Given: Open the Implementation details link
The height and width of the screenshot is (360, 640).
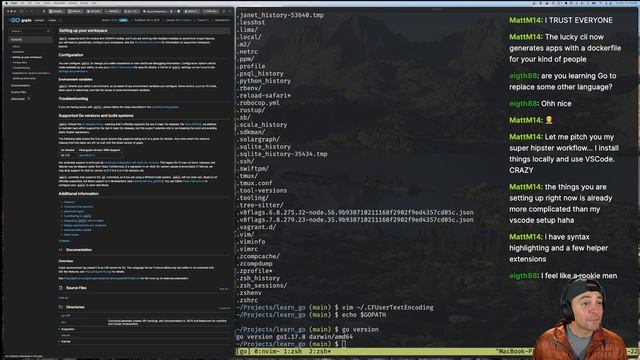Looking at the screenshot, I should click(78, 230).
